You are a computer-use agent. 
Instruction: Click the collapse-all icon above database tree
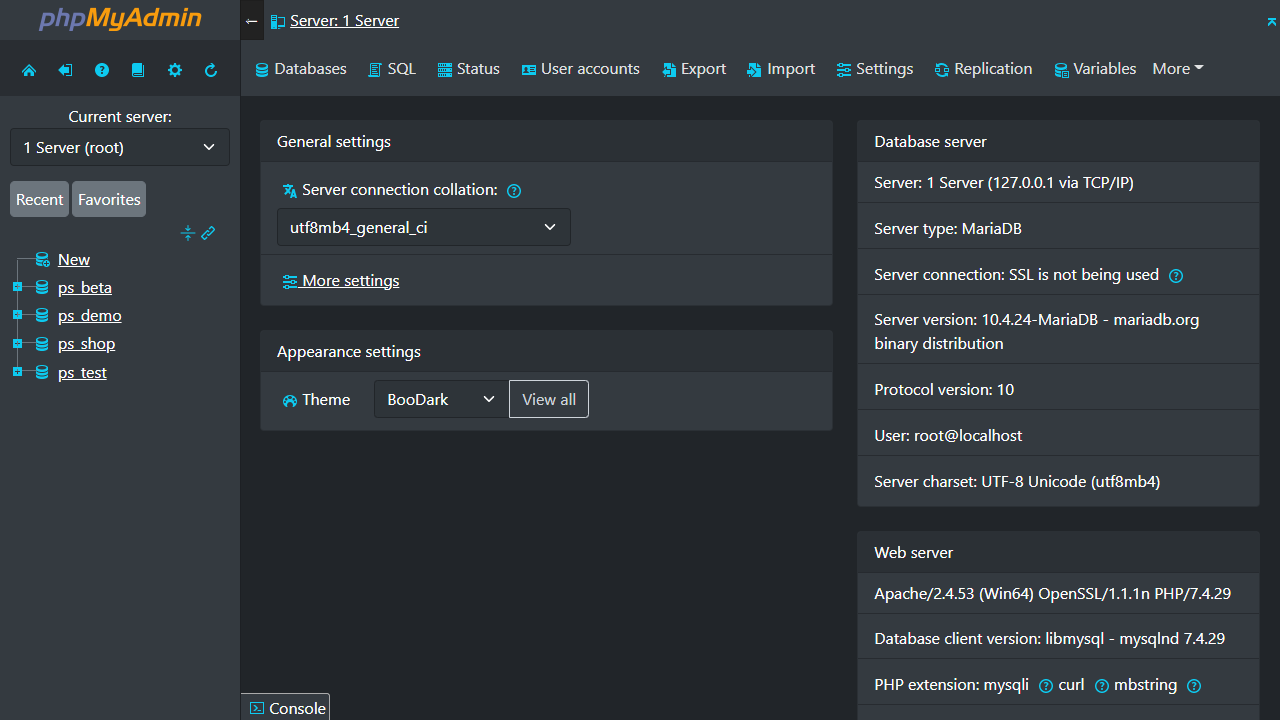pos(188,233)
